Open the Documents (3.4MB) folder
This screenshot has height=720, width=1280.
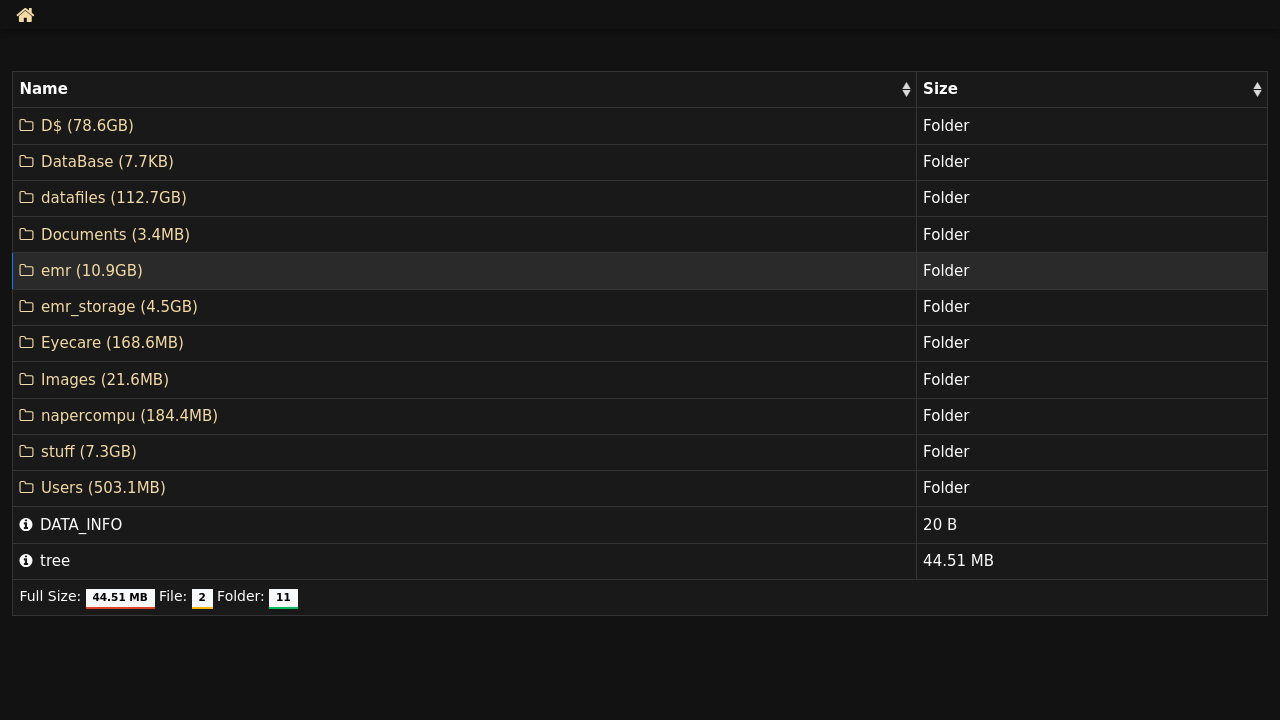point(115,234)
